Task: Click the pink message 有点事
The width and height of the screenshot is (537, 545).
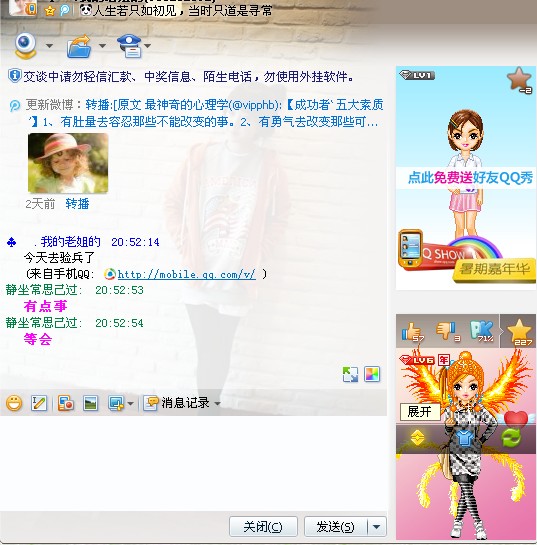Action: (x=45, y=307)
